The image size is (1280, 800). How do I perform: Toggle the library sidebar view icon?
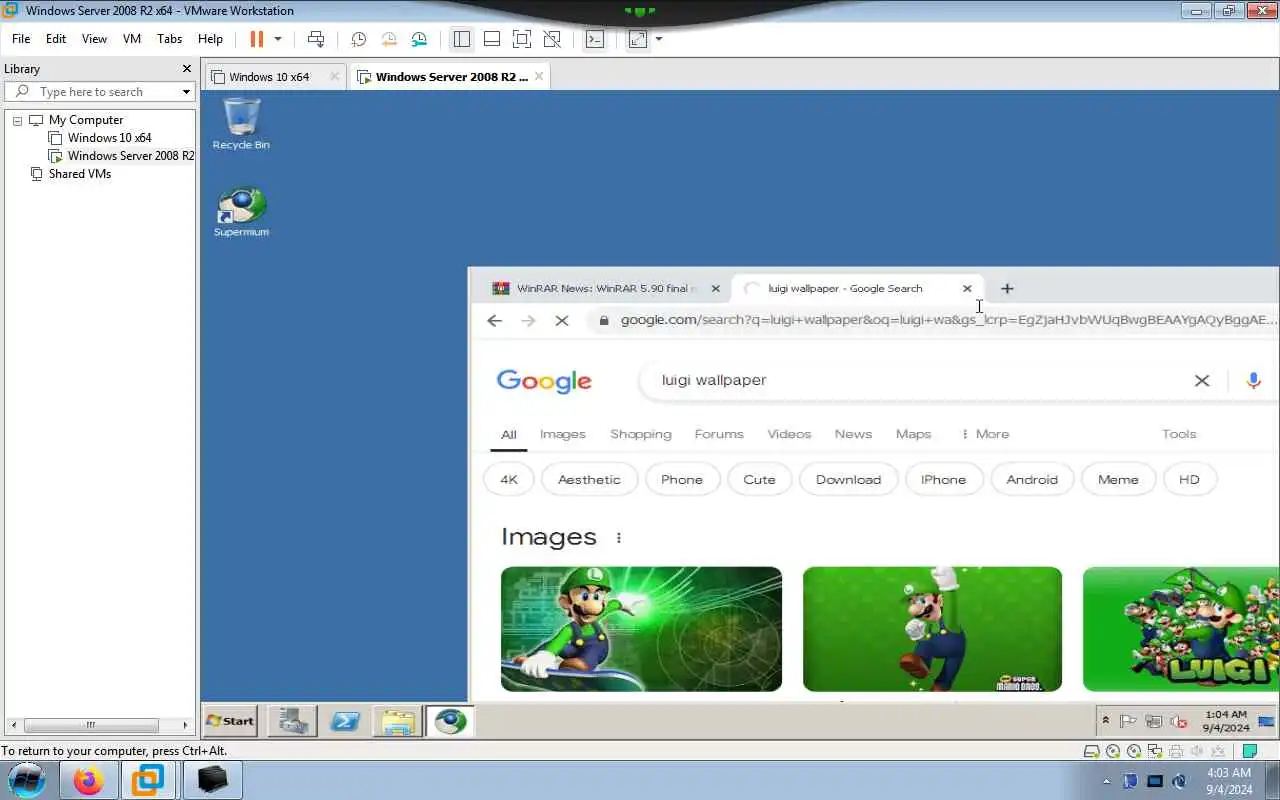[461, 39]
